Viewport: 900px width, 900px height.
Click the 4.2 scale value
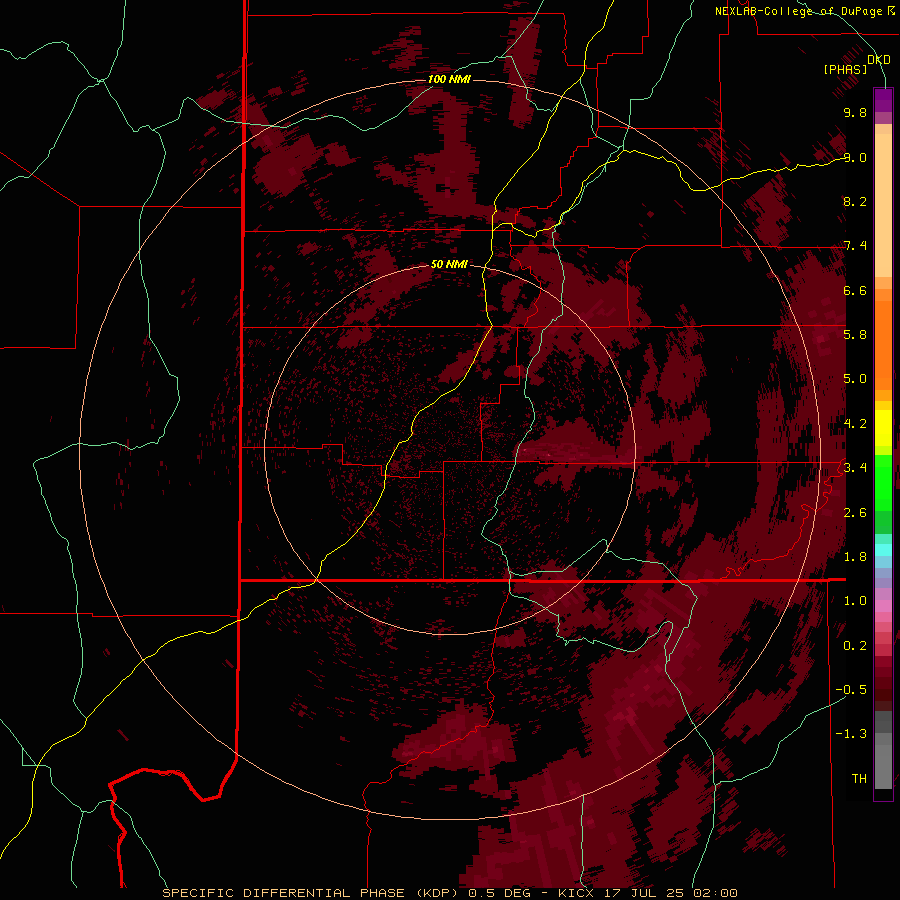[x=855, y=424]
